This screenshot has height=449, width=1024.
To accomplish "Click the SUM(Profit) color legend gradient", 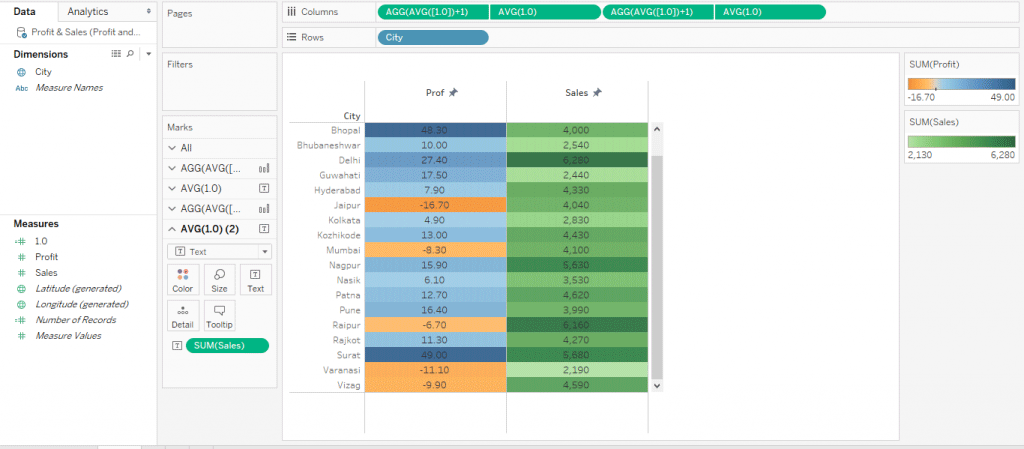I will pyautogui.click(x=961, y=85).
